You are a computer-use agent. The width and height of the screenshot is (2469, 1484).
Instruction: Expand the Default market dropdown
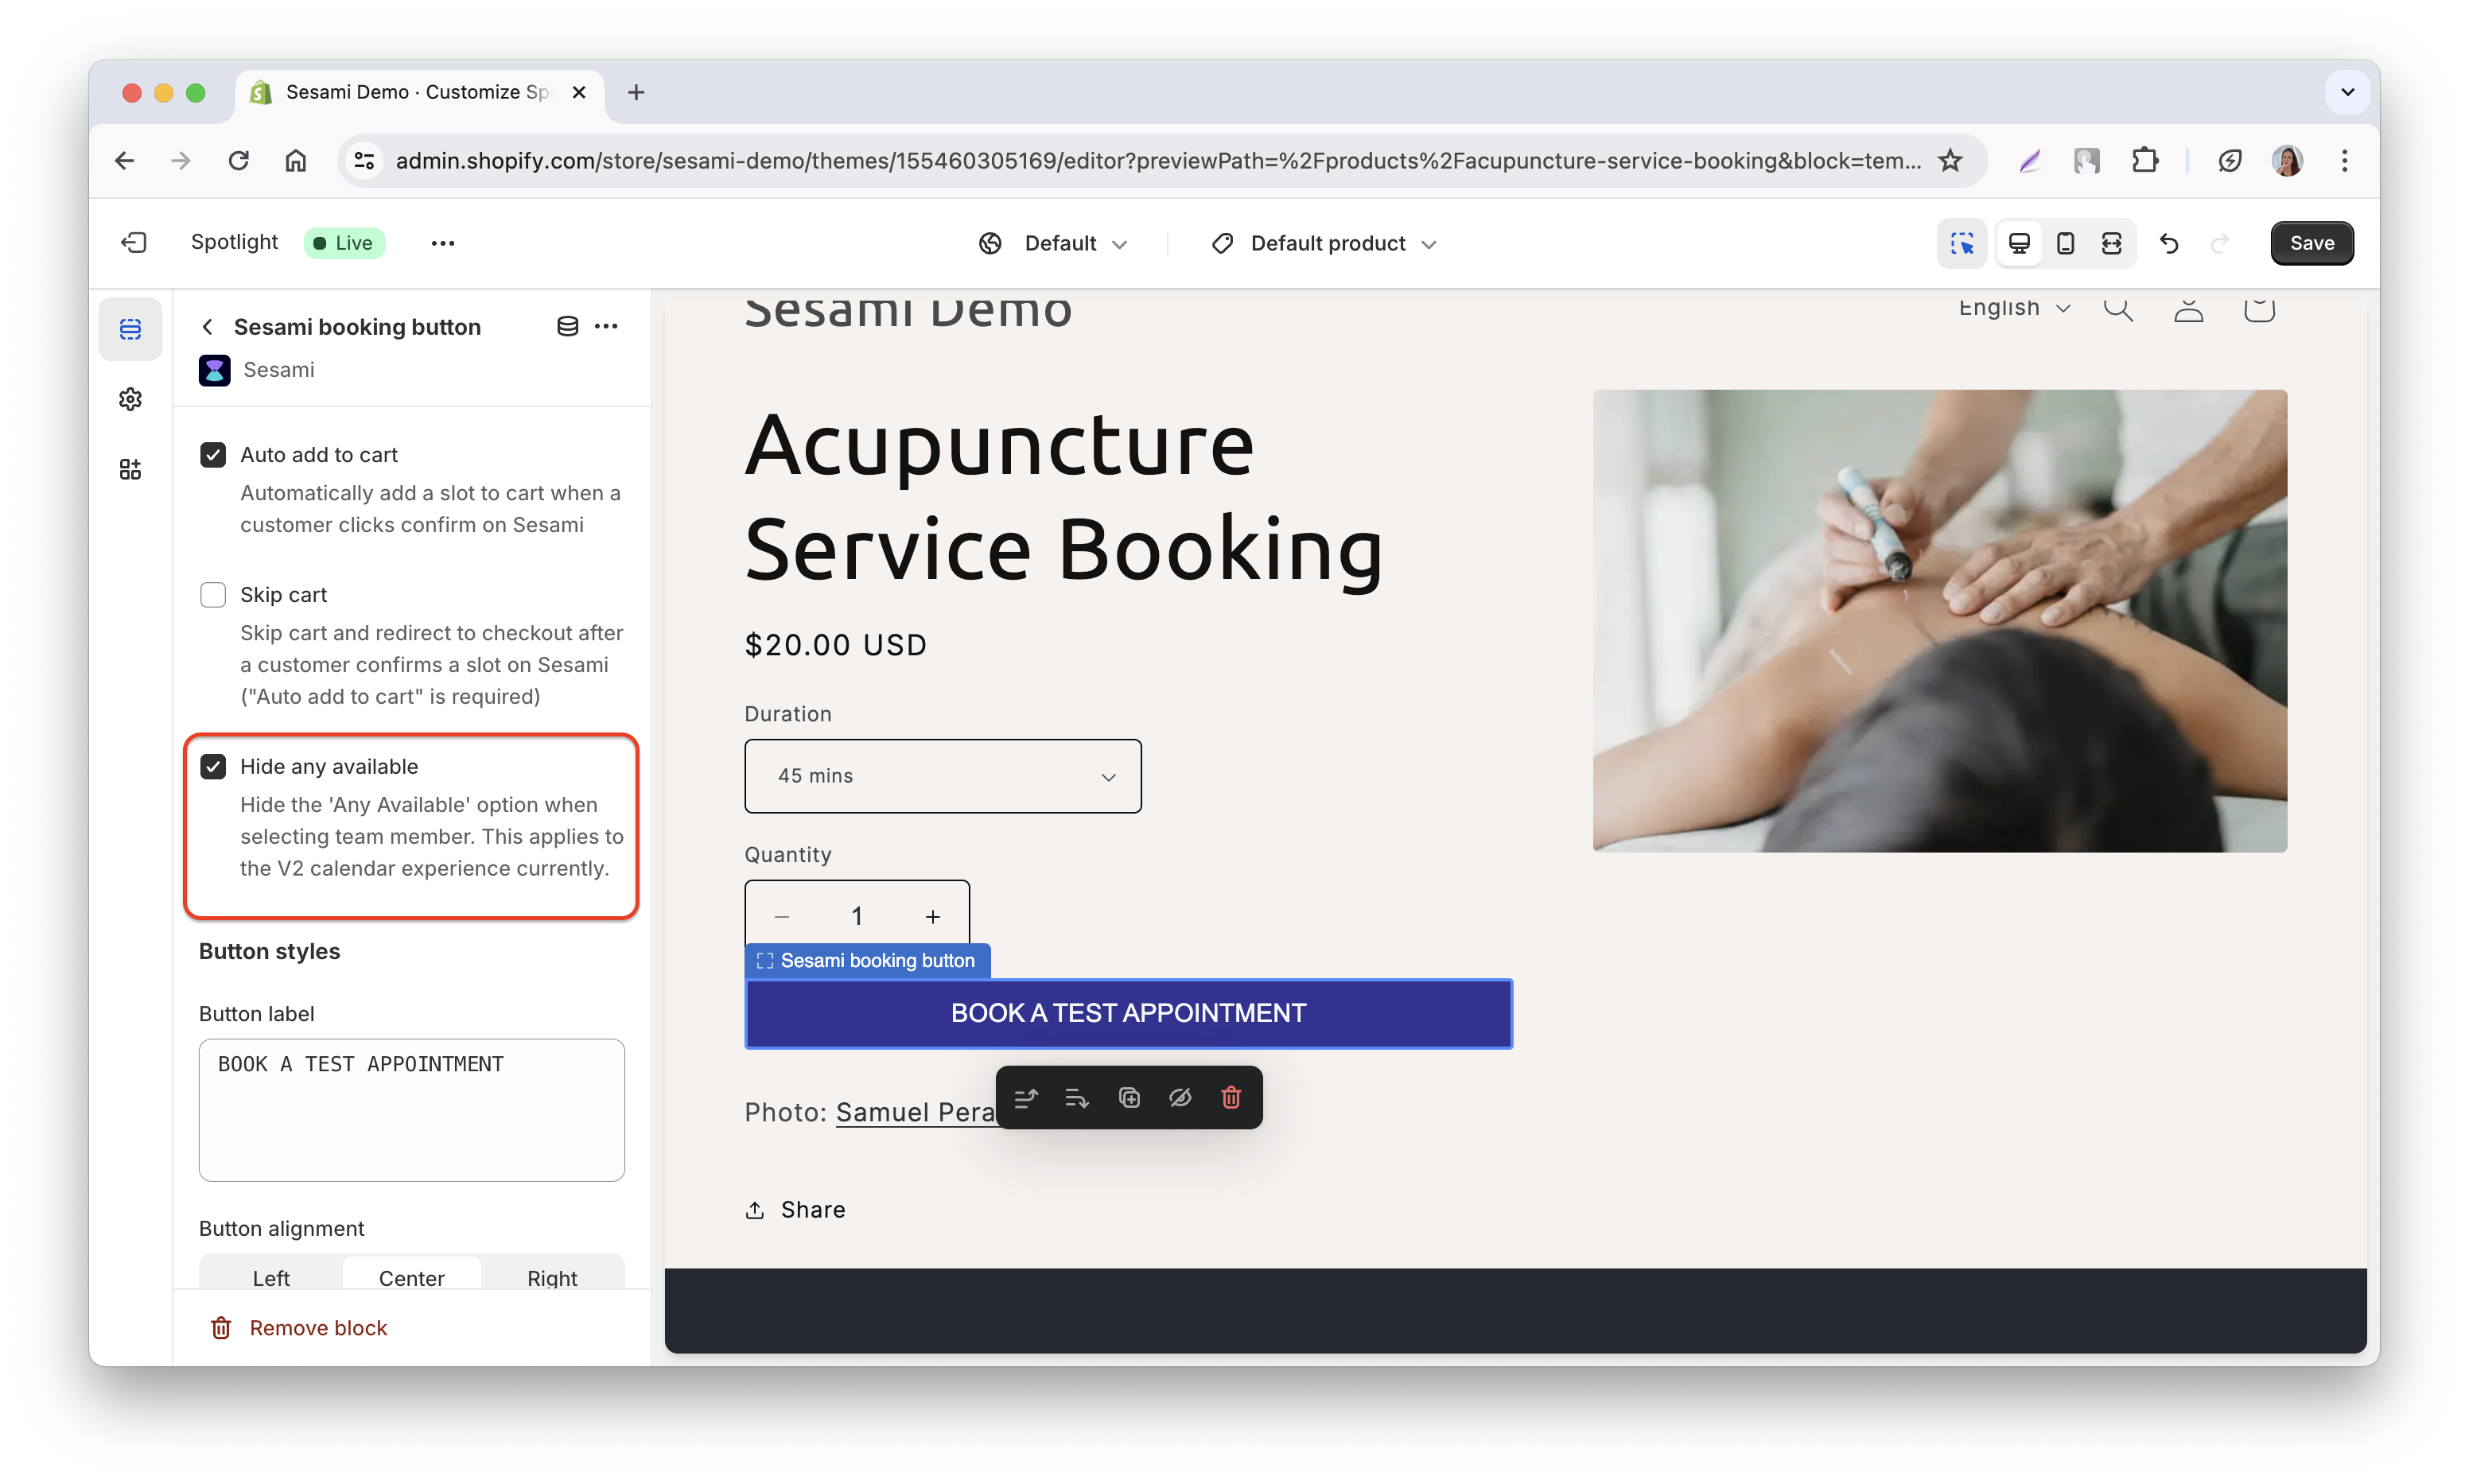(x=1053, y=243)
